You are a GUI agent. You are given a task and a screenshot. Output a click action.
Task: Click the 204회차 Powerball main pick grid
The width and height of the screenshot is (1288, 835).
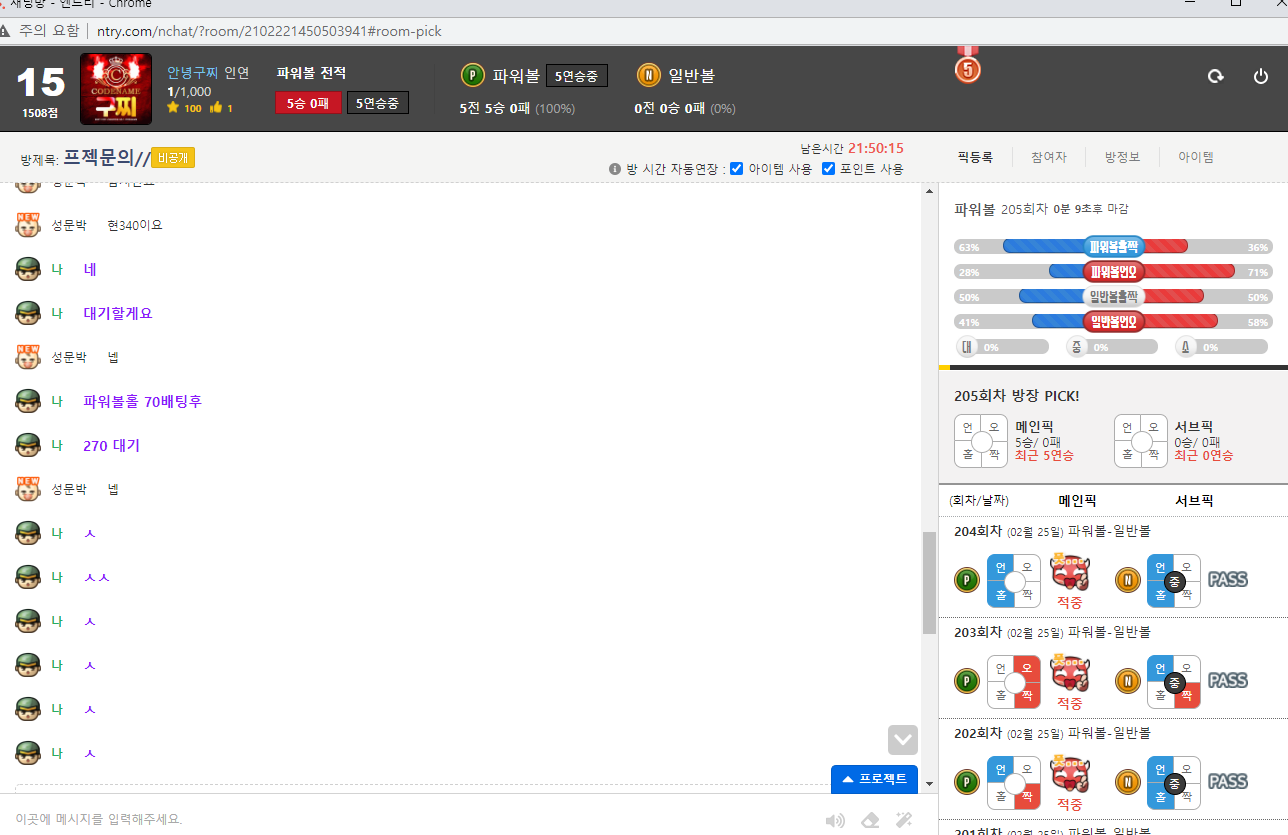(1014, 581)
